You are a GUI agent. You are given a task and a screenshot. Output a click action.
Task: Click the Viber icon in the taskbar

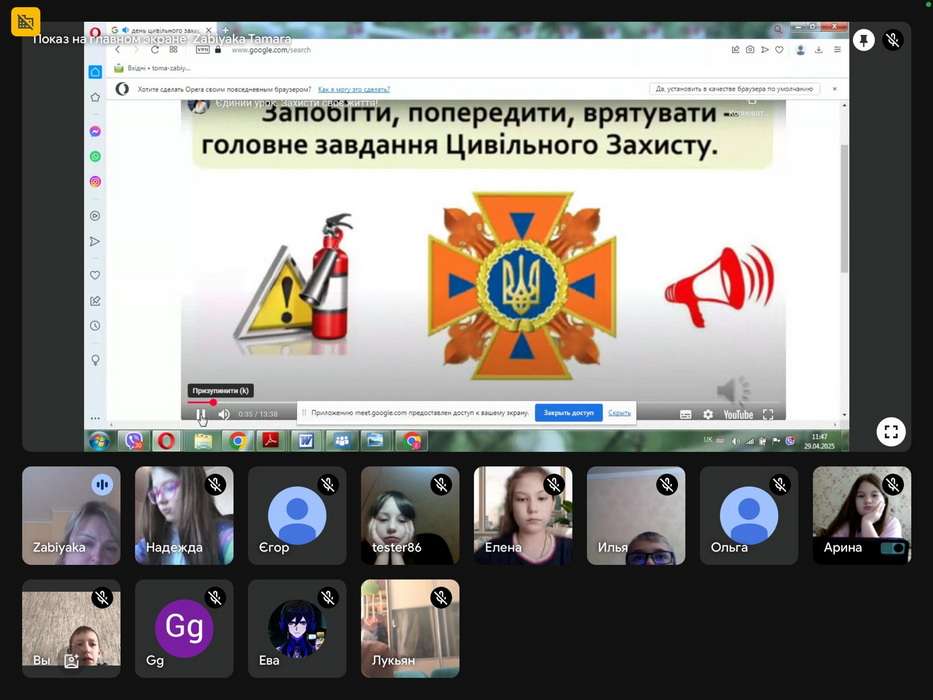click(x=133, y=440)
